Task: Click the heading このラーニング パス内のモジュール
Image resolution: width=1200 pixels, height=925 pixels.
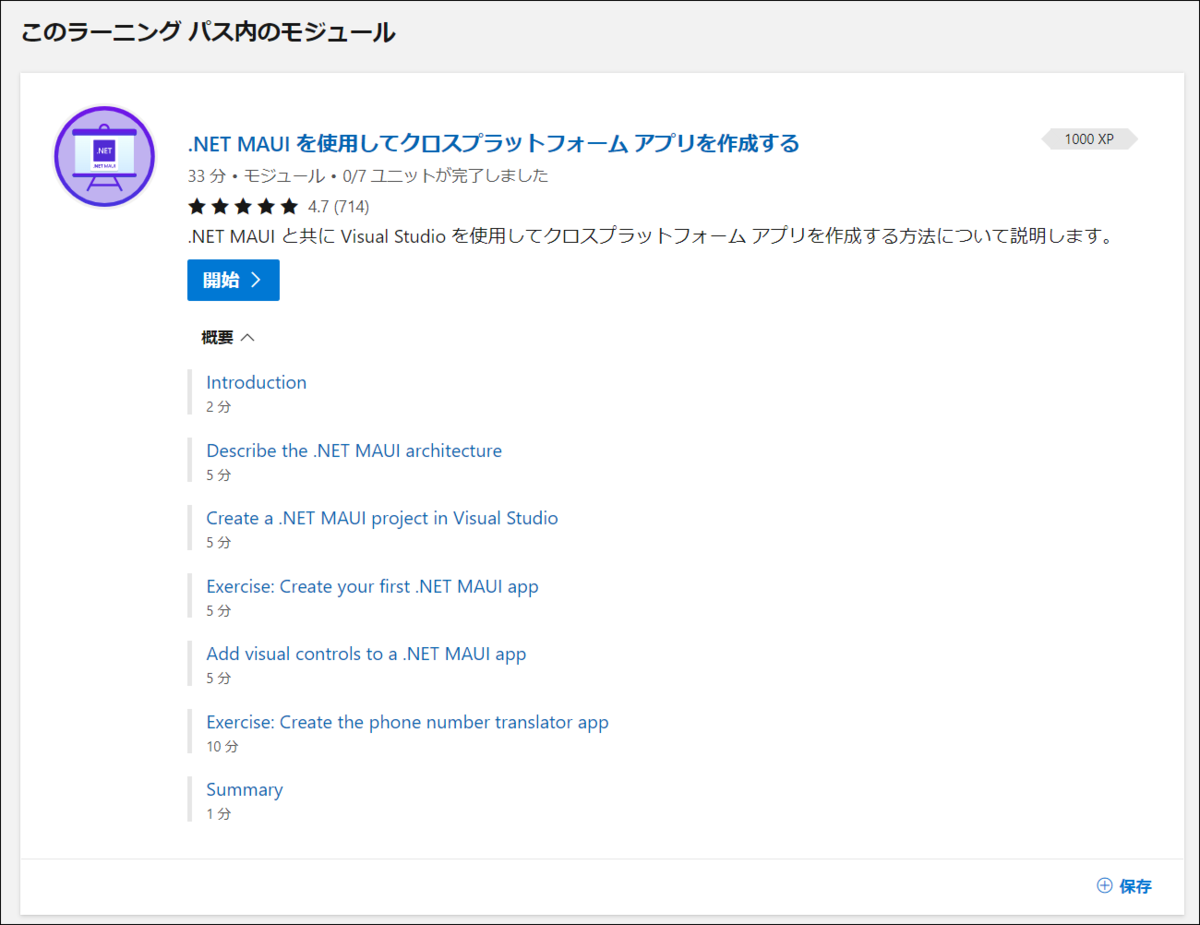Action: 208,32
